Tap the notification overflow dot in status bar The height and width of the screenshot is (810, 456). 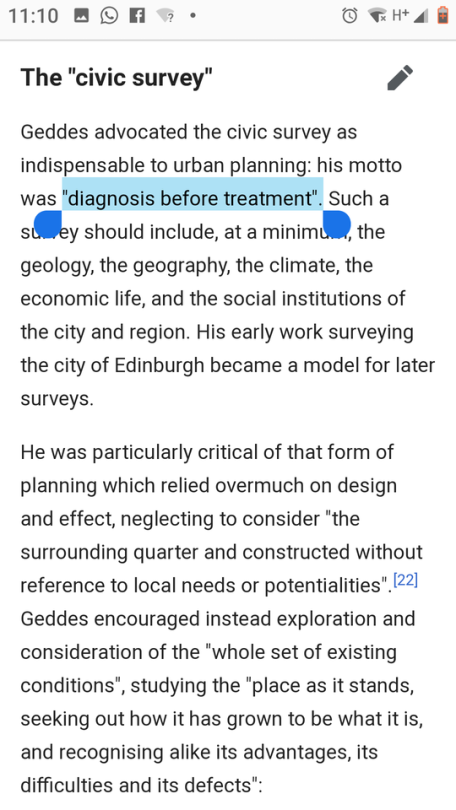coord(193,16)
